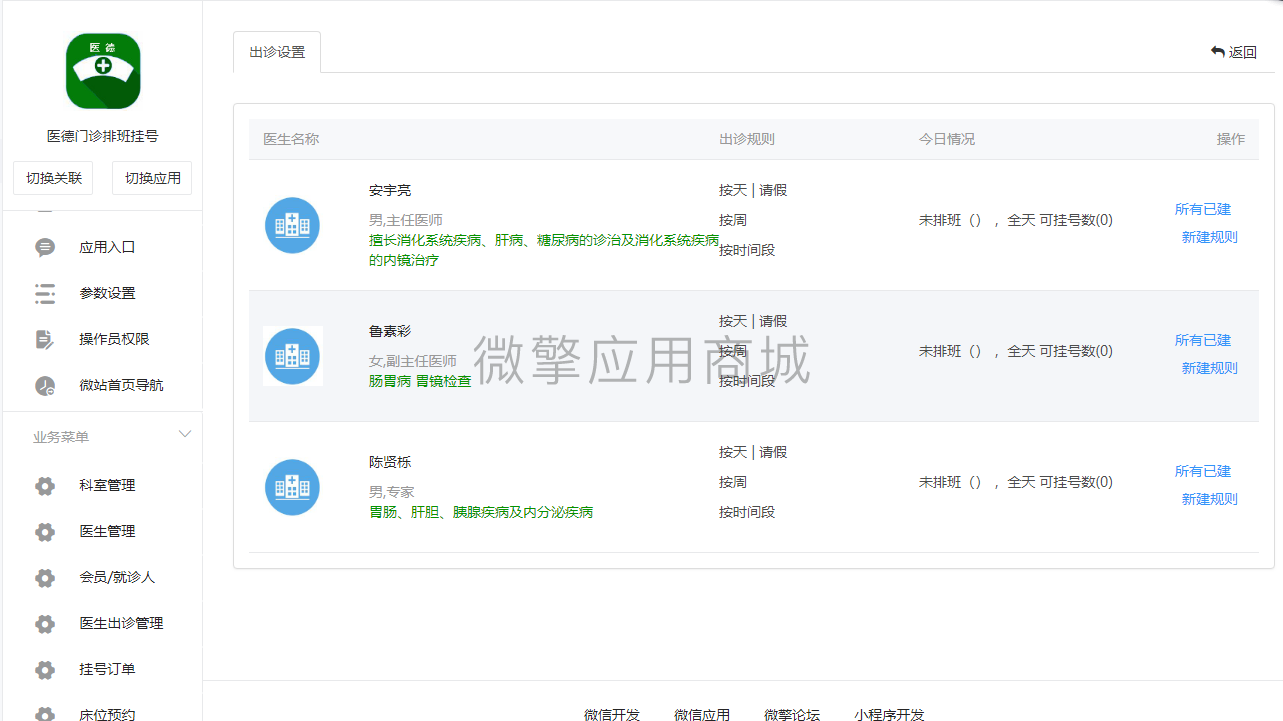The image size is (1283, 721).
Task: Click the gear icon beside 医生出诊管理
Action: 45,623
